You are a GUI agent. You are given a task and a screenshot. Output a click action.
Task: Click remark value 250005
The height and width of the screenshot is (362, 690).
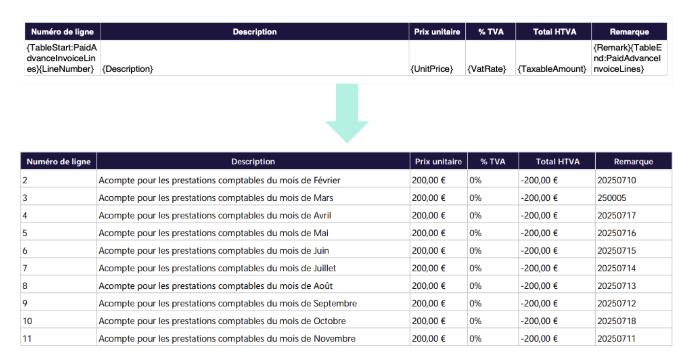click(612, 198)
